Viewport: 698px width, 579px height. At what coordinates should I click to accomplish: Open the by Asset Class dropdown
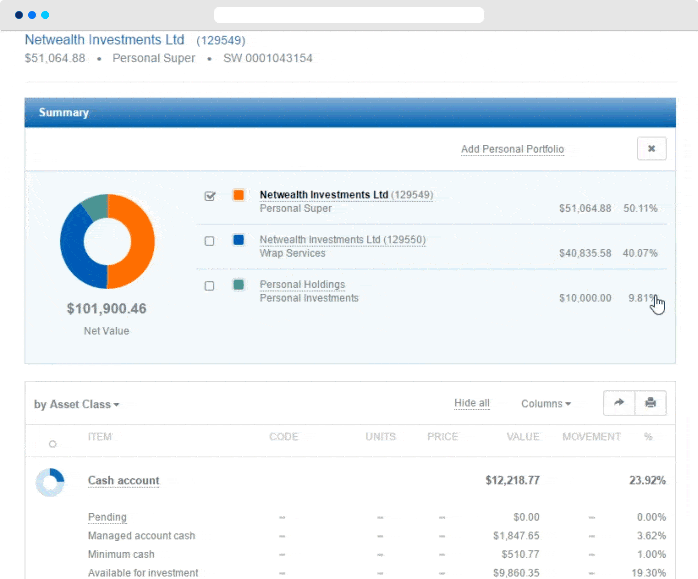point(77,405)
